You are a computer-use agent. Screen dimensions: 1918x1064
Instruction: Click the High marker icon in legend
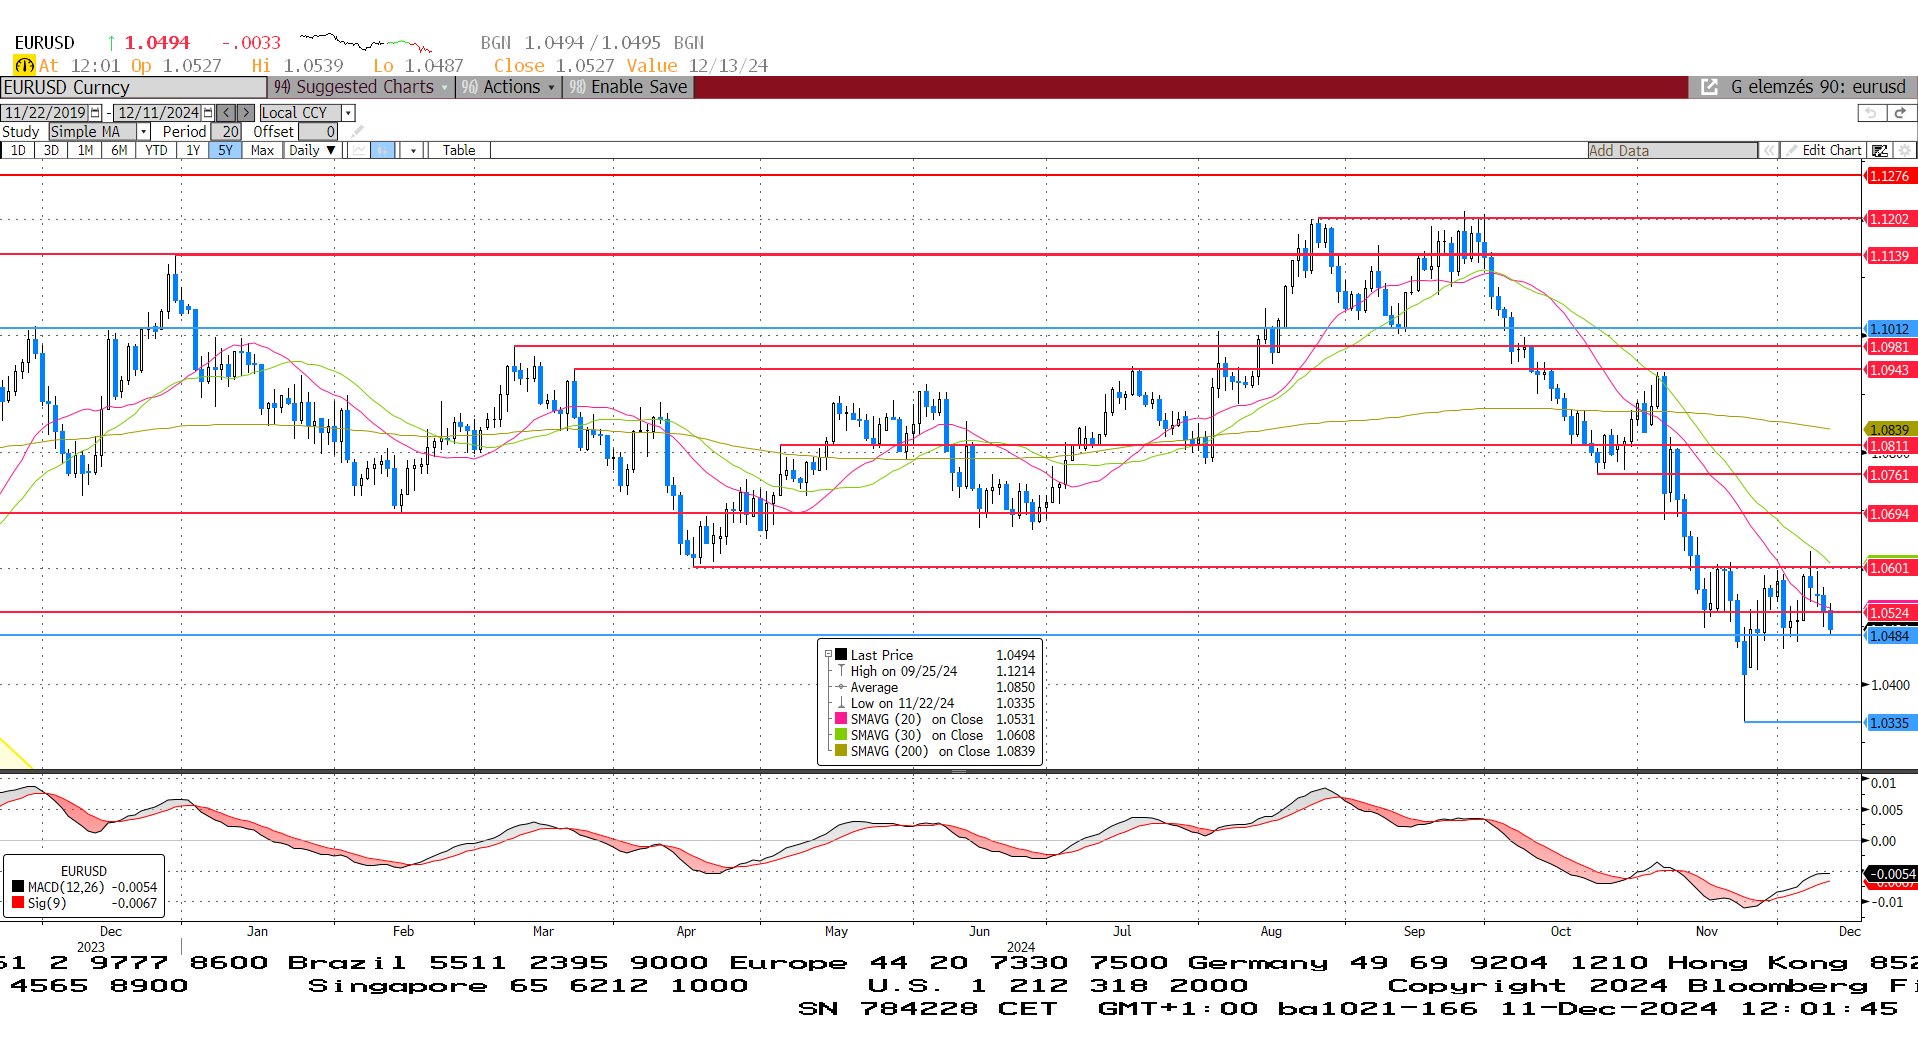(841, 671)
